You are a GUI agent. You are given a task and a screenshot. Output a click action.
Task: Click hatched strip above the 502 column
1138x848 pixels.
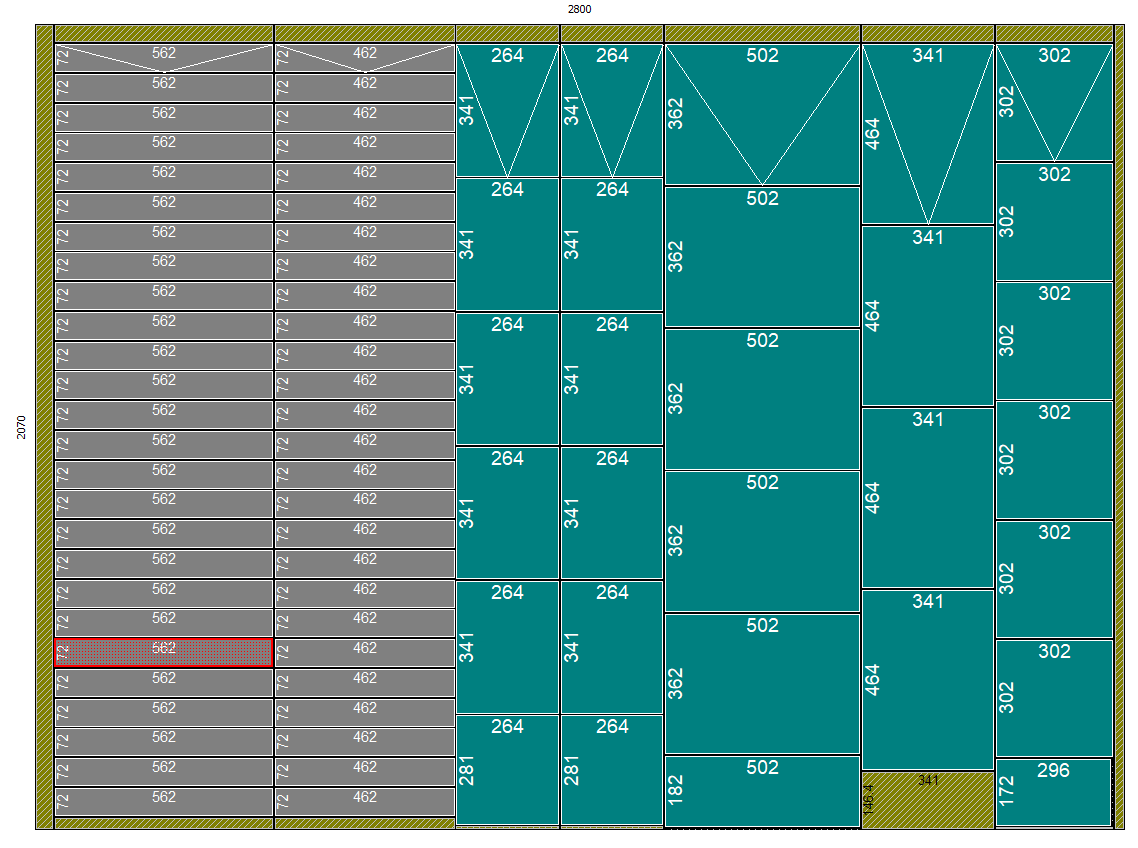pyautogui.click(x=762, y=34)
